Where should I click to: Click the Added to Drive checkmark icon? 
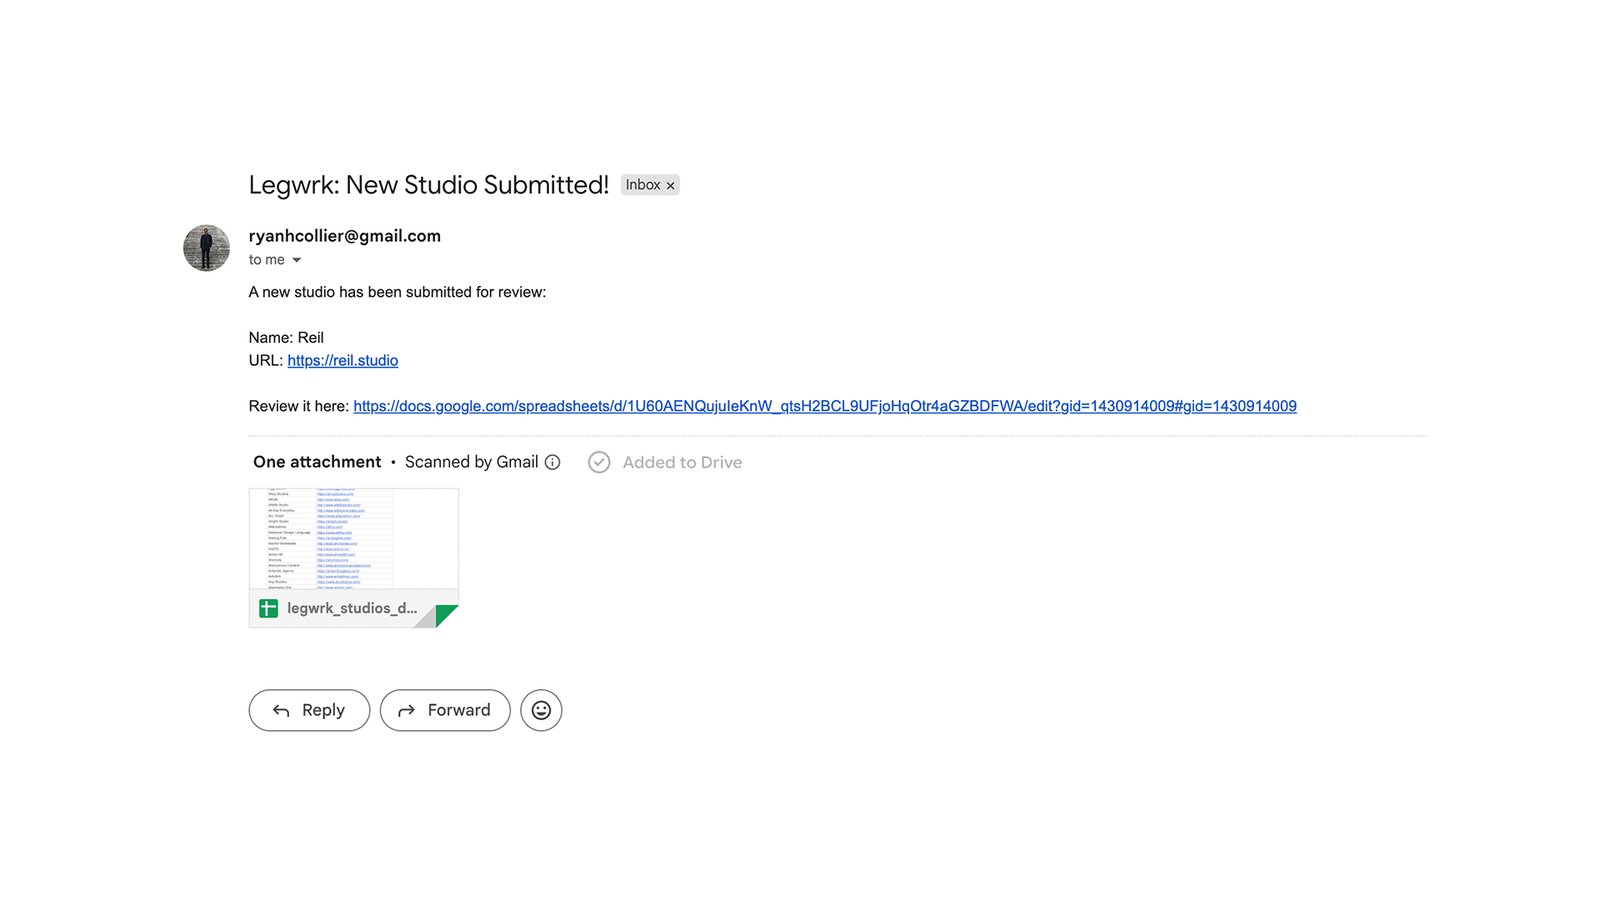click(599, 462)
